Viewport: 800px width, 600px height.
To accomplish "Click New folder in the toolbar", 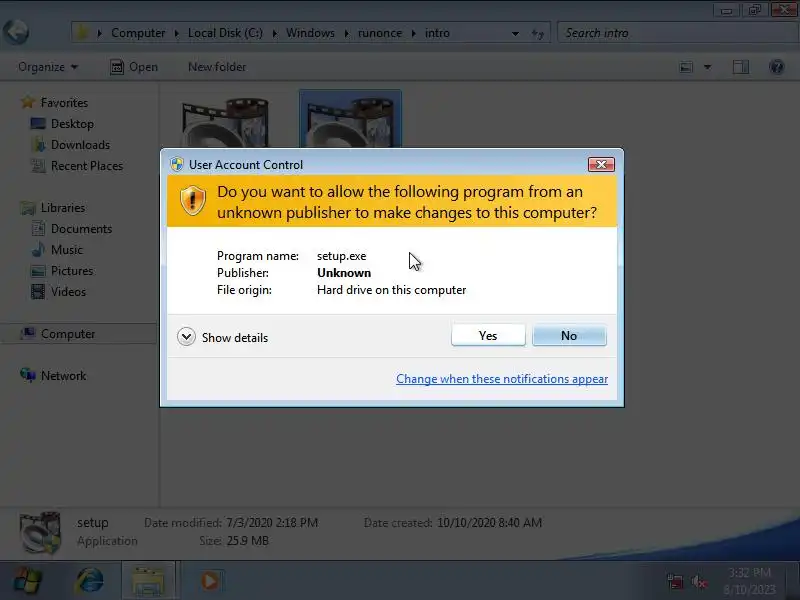I will [x=217, y=67].
